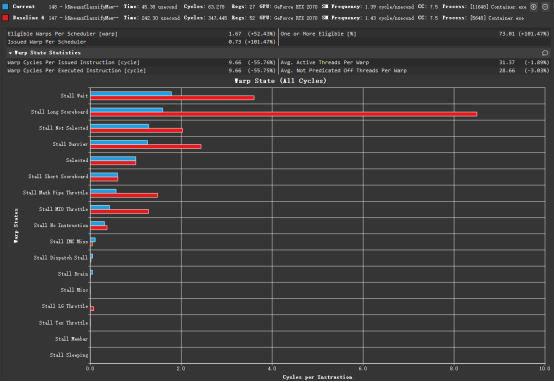This screenshot has height=382, width=554.
Task: Click 'Issued Warp Per Scheduler' metric
Action: click(47, 42)
